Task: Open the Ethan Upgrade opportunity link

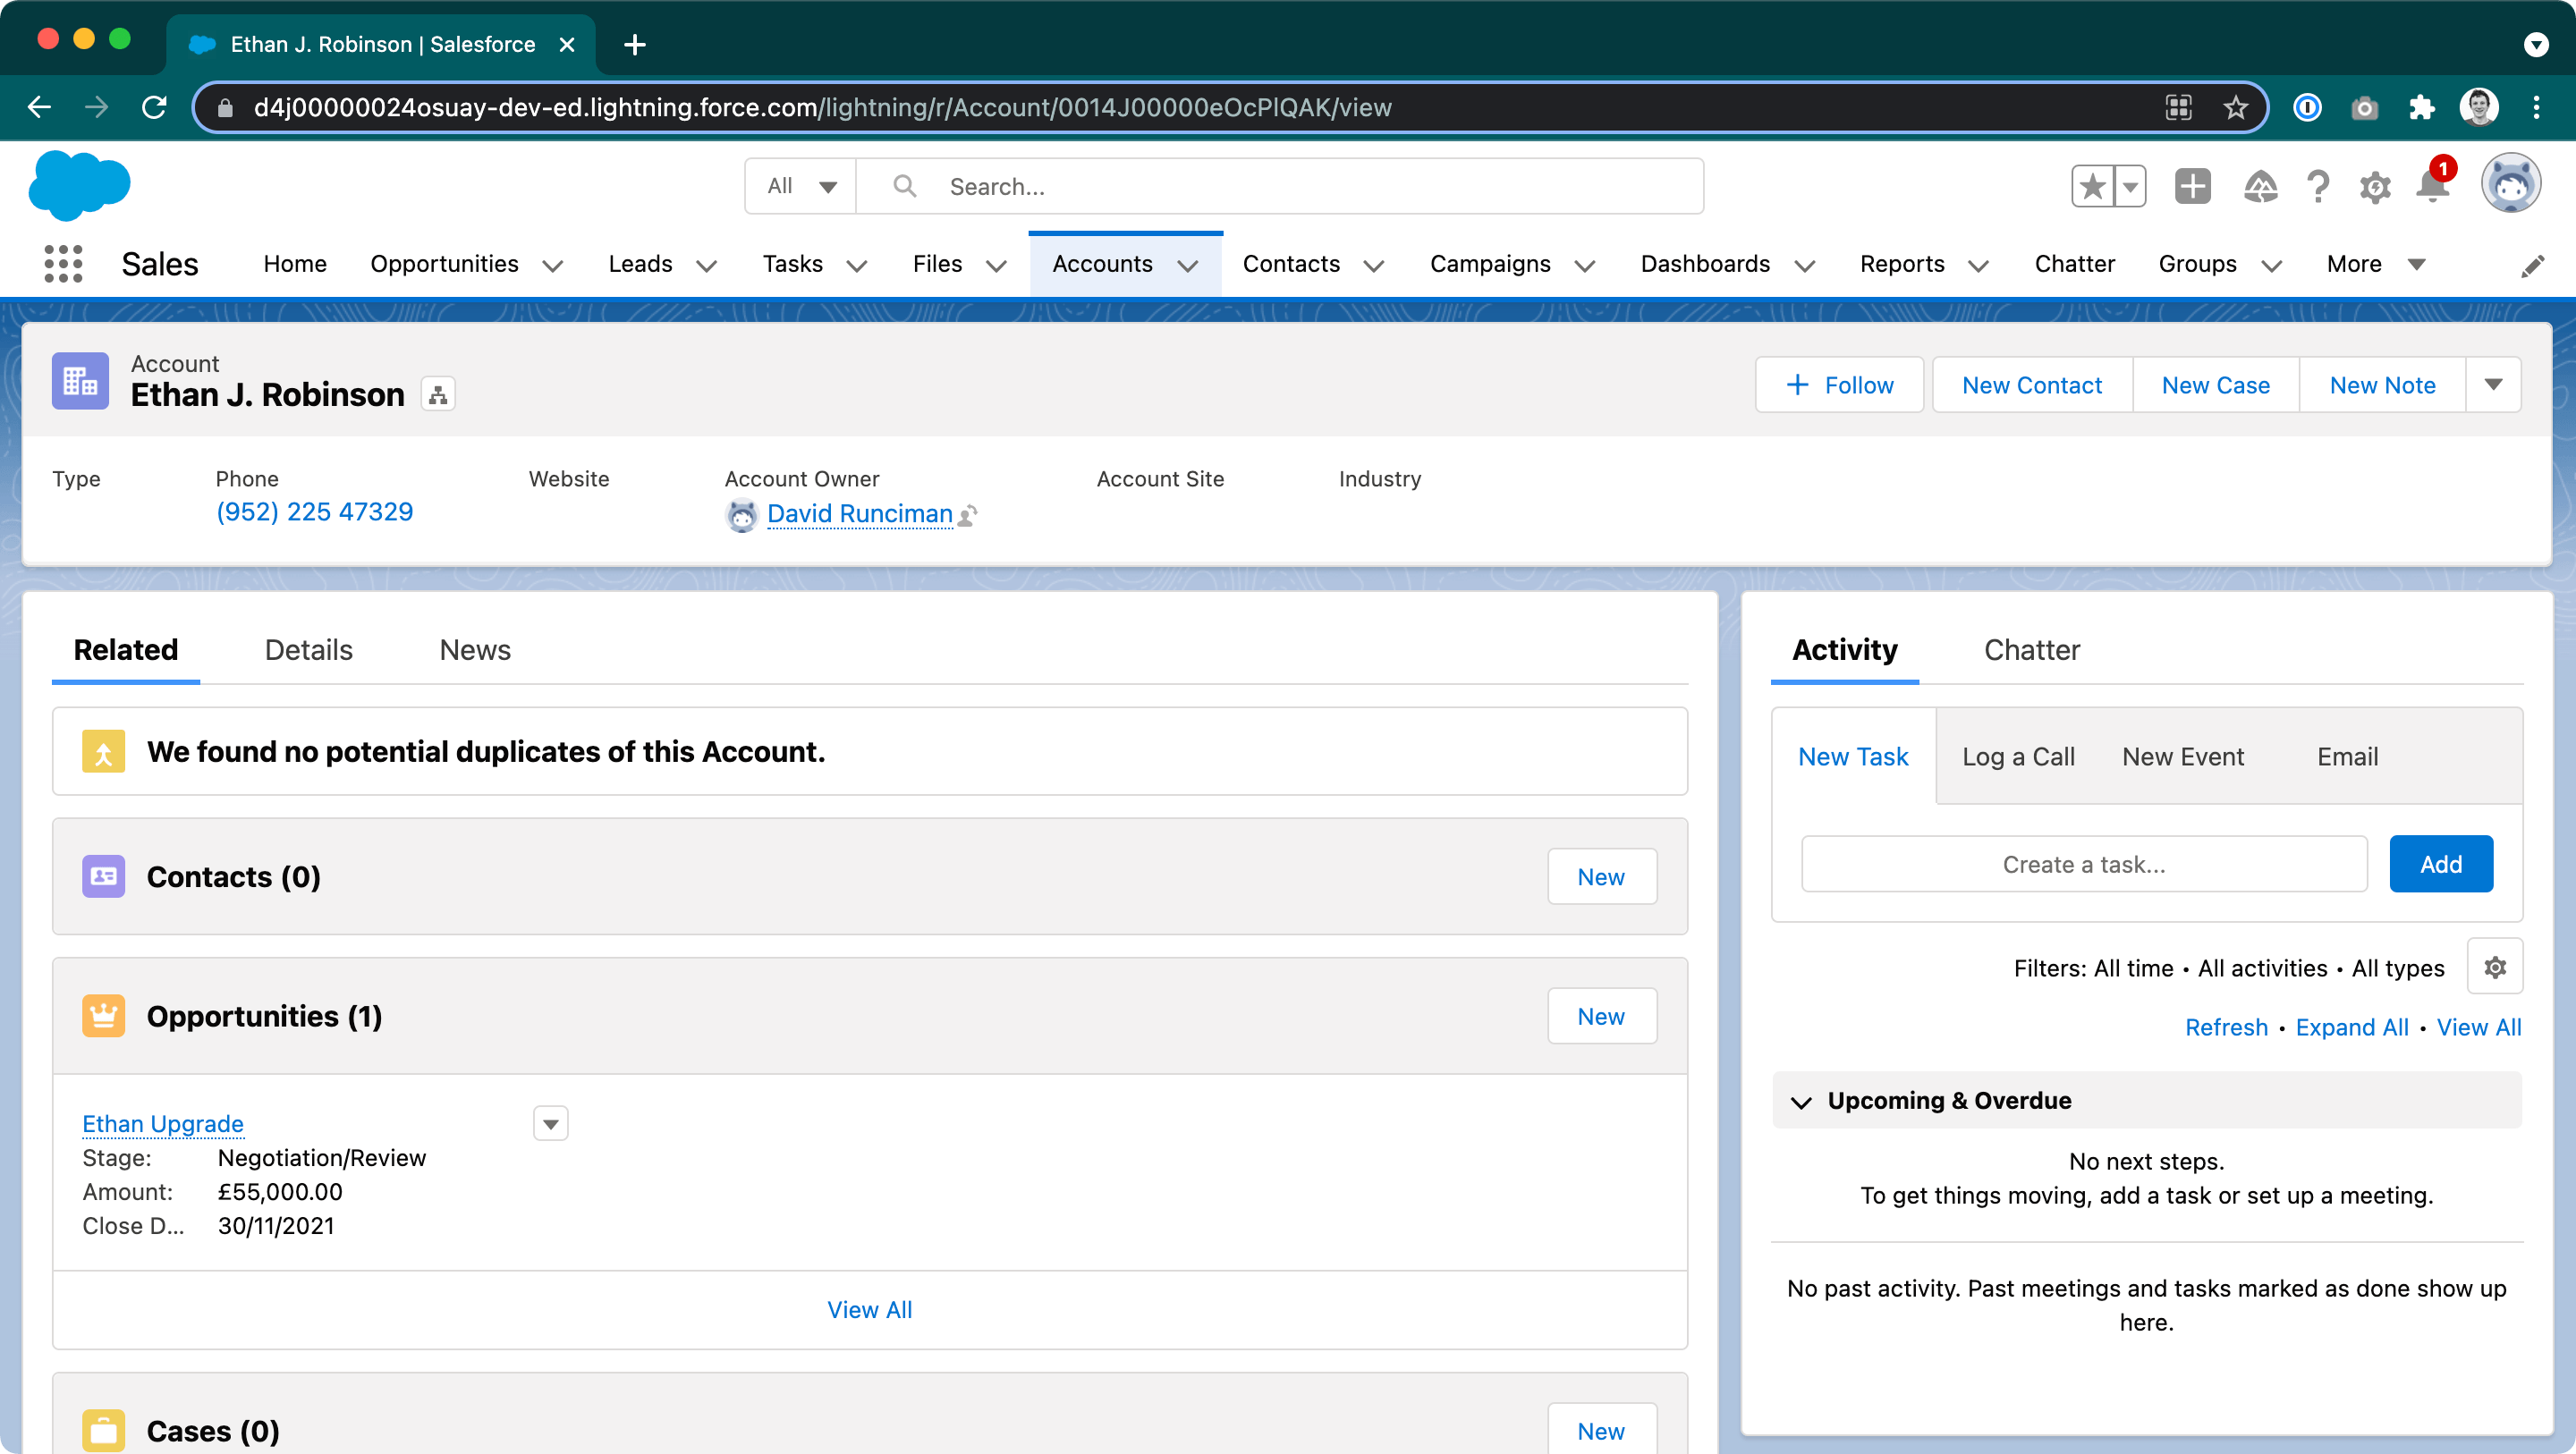Action: [x=163, y=1124]
